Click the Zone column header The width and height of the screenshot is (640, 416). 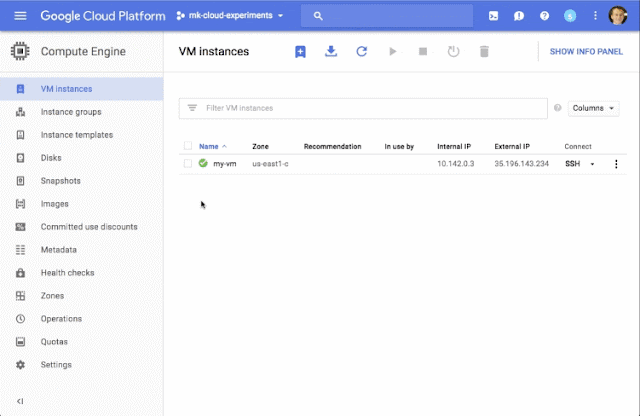pos(260,146)
